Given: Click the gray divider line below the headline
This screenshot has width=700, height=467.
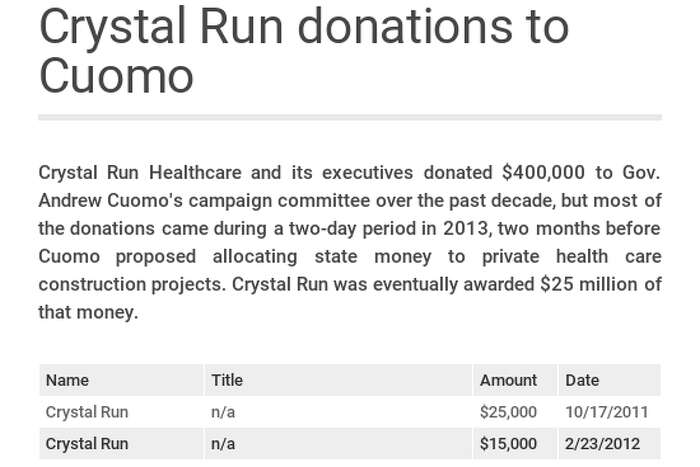Looking at the screenshot, I should (x=350, y=117).
